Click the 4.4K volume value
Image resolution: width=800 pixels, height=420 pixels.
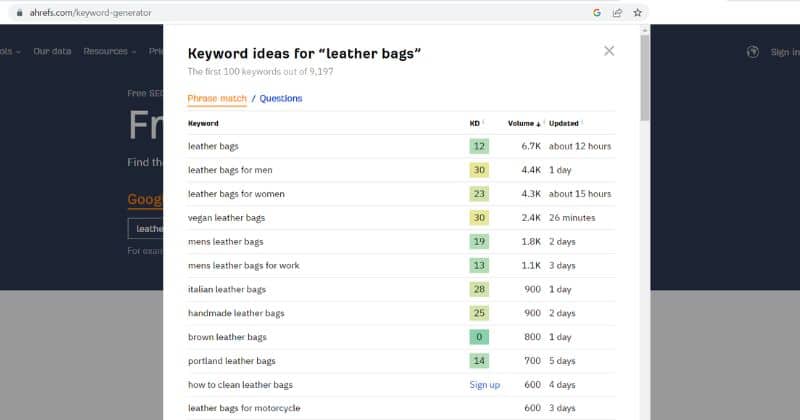(x=531, y=170)
